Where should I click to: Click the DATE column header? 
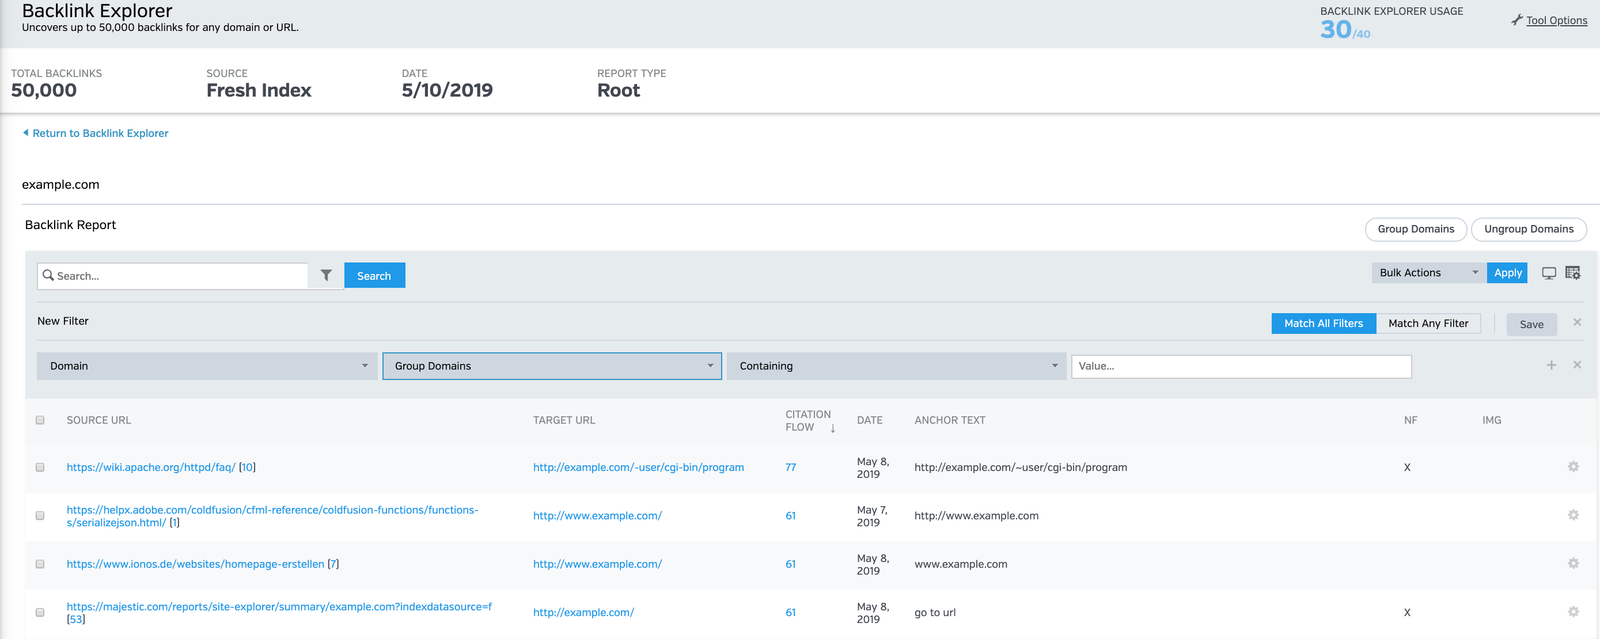870,420
